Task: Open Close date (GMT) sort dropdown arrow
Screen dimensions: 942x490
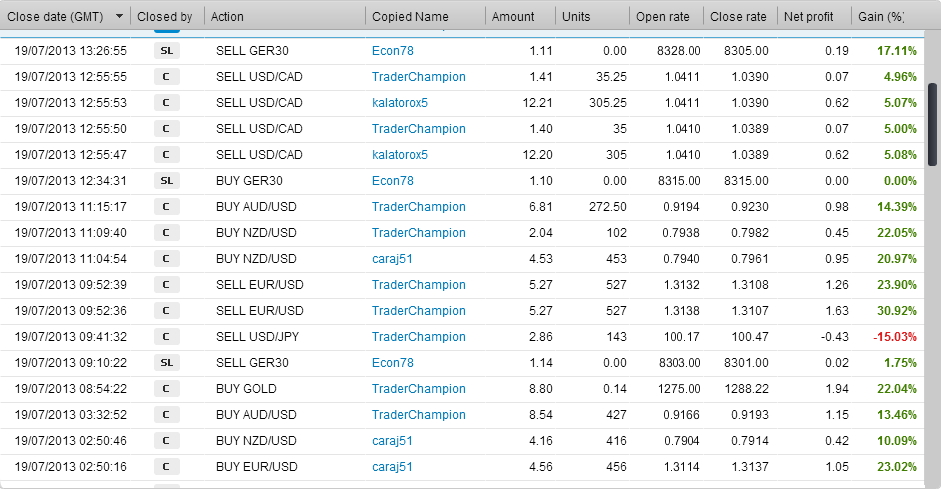Action: pyautogui.click(x=119, y=16)
